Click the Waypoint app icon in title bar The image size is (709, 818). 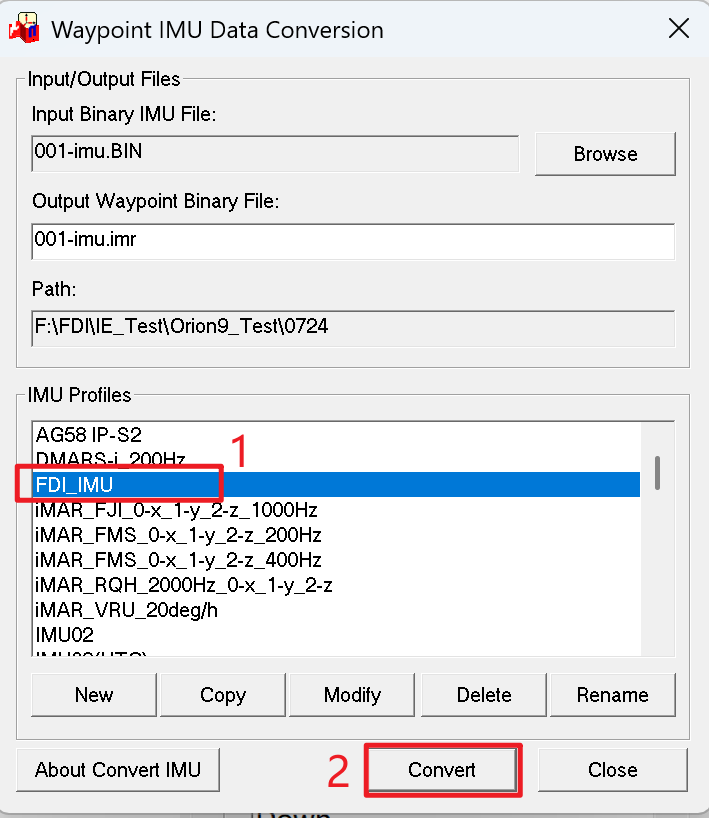pyautogui.click(x=24, y=28)
